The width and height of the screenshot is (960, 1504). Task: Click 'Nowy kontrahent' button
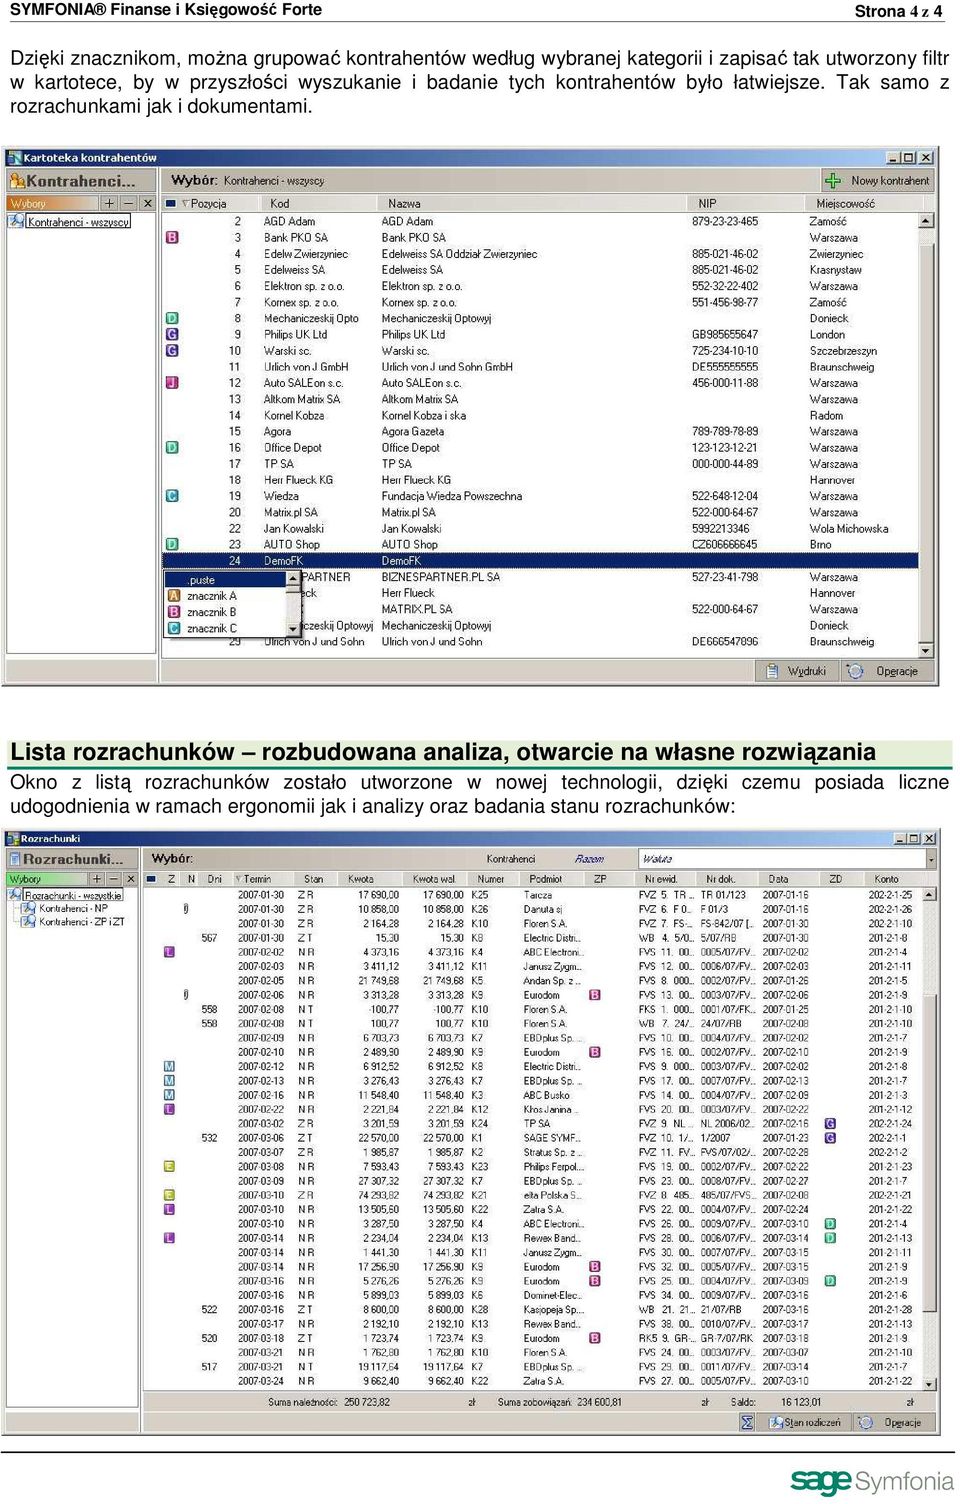877,181
